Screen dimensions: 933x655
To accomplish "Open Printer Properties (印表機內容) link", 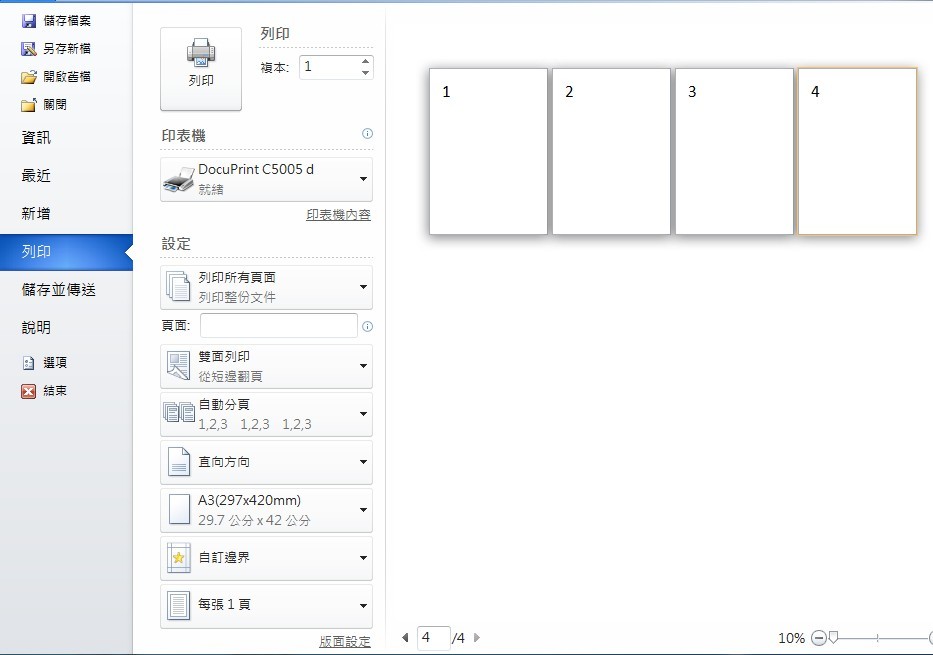I will tap(338, 215).
